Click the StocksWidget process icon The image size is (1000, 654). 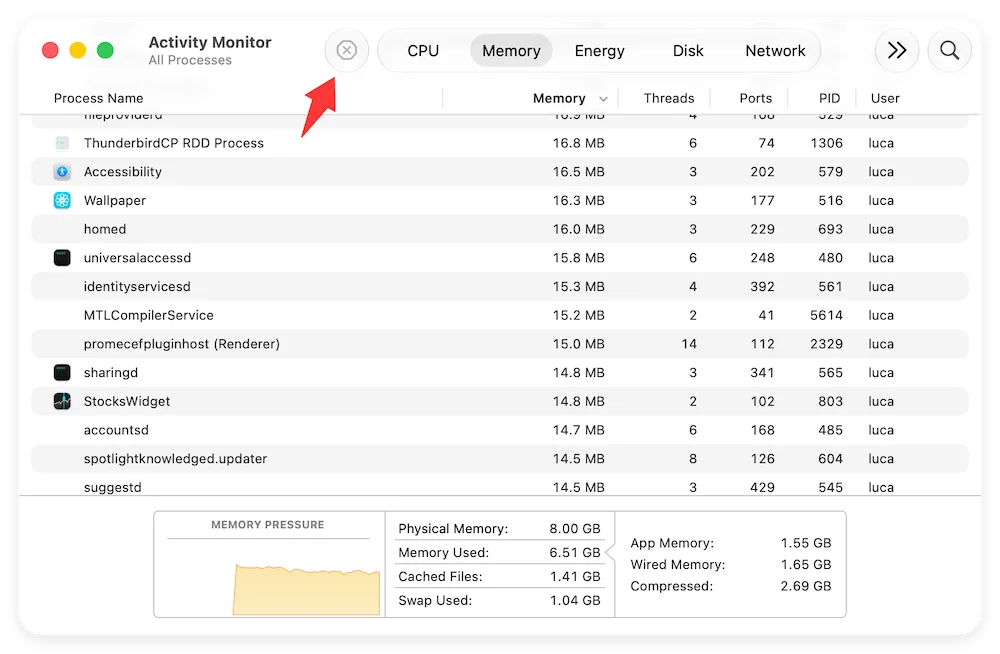pyautogui.click(x=62, y=401)
